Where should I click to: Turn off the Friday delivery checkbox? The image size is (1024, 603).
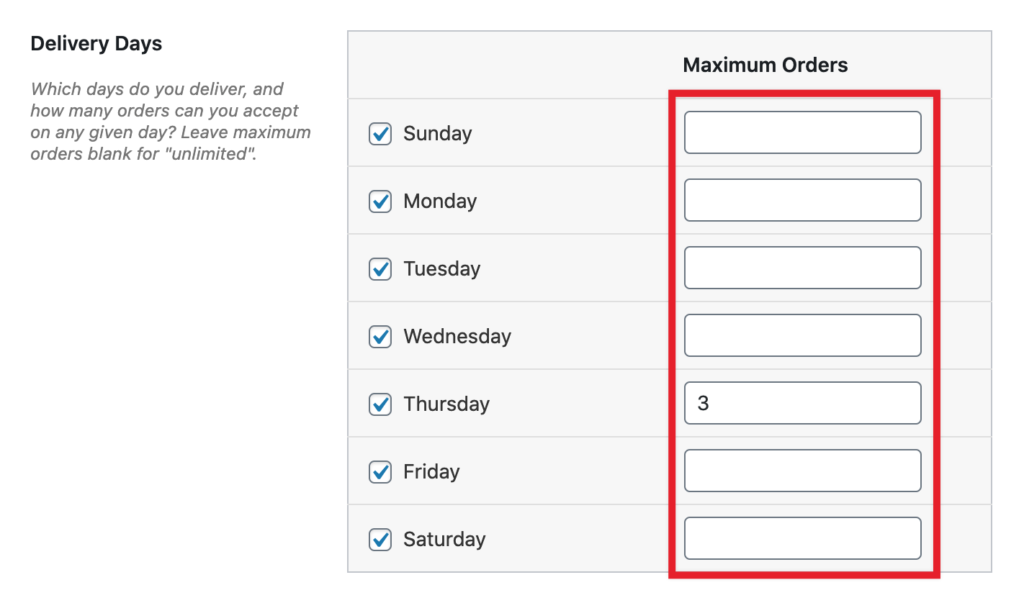tap(380, 472)
